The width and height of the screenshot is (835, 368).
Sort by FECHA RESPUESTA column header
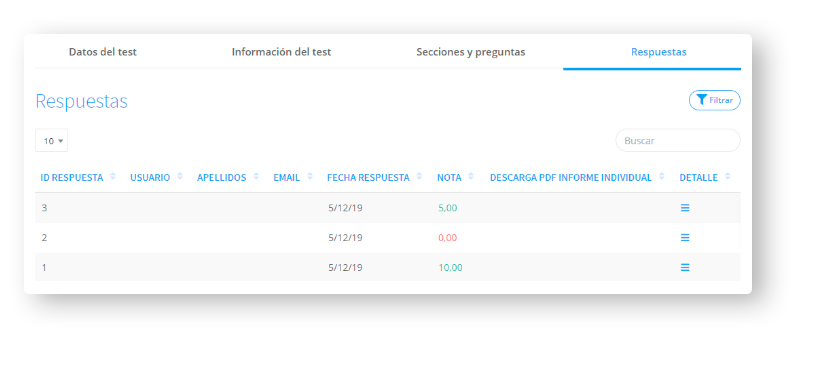click(x=369, y=178)
